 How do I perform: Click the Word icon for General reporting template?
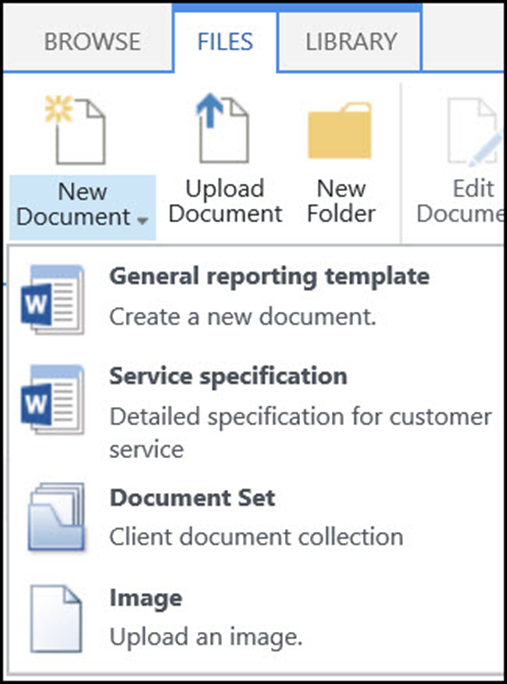click(52, 300)
